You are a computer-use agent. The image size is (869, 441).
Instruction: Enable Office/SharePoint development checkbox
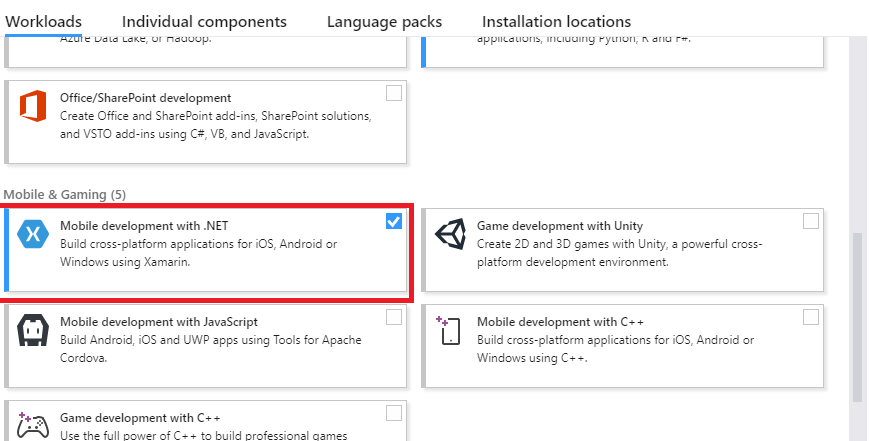click(394, 93)
